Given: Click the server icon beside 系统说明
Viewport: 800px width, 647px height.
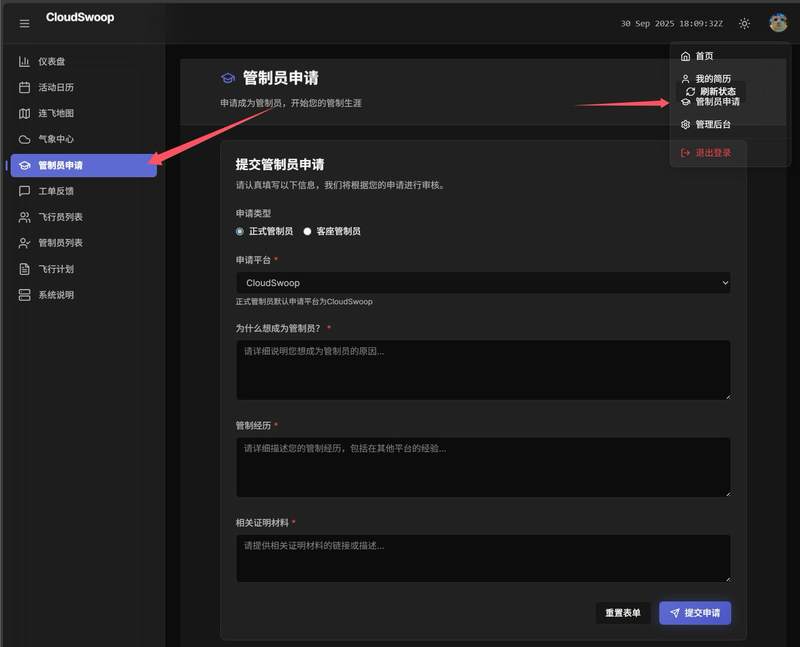Looking at the screenshot, I should coord(24,295).
